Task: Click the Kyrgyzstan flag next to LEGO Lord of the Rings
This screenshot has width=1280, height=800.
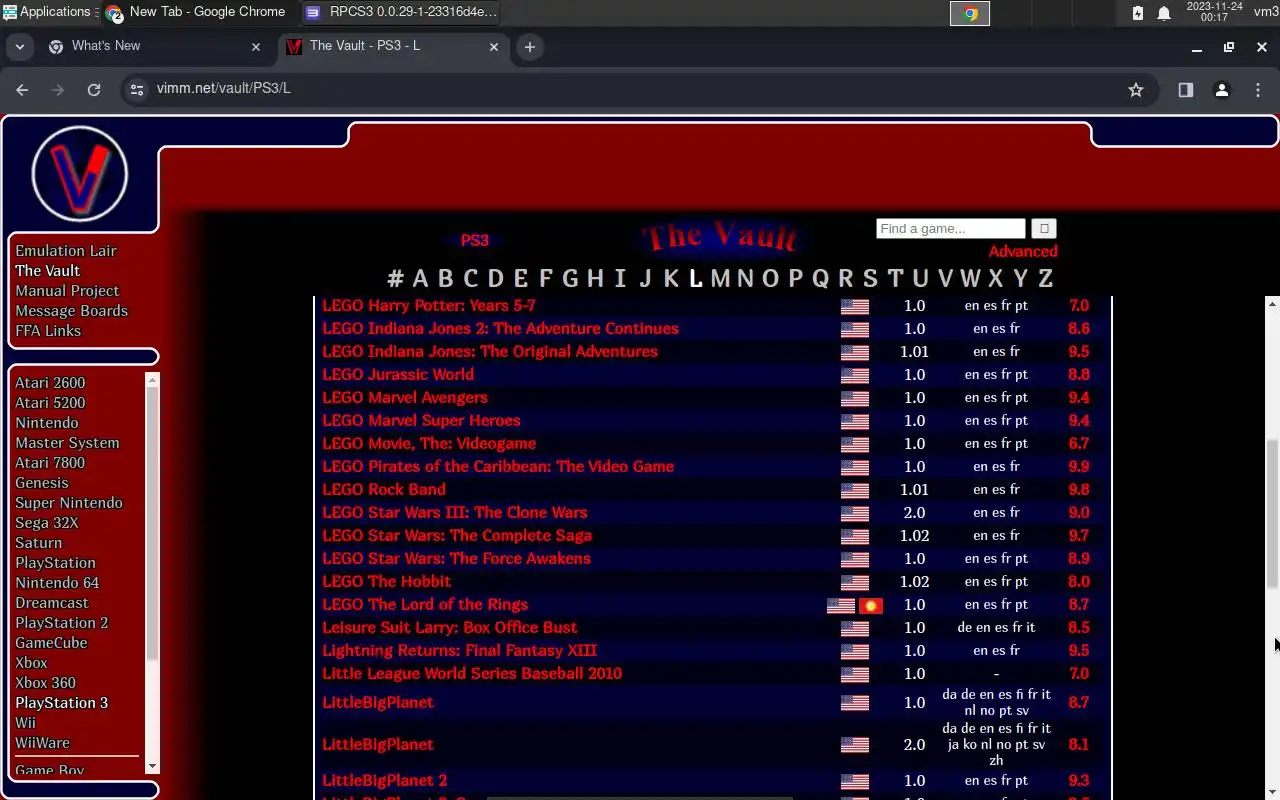Action: 871,606
